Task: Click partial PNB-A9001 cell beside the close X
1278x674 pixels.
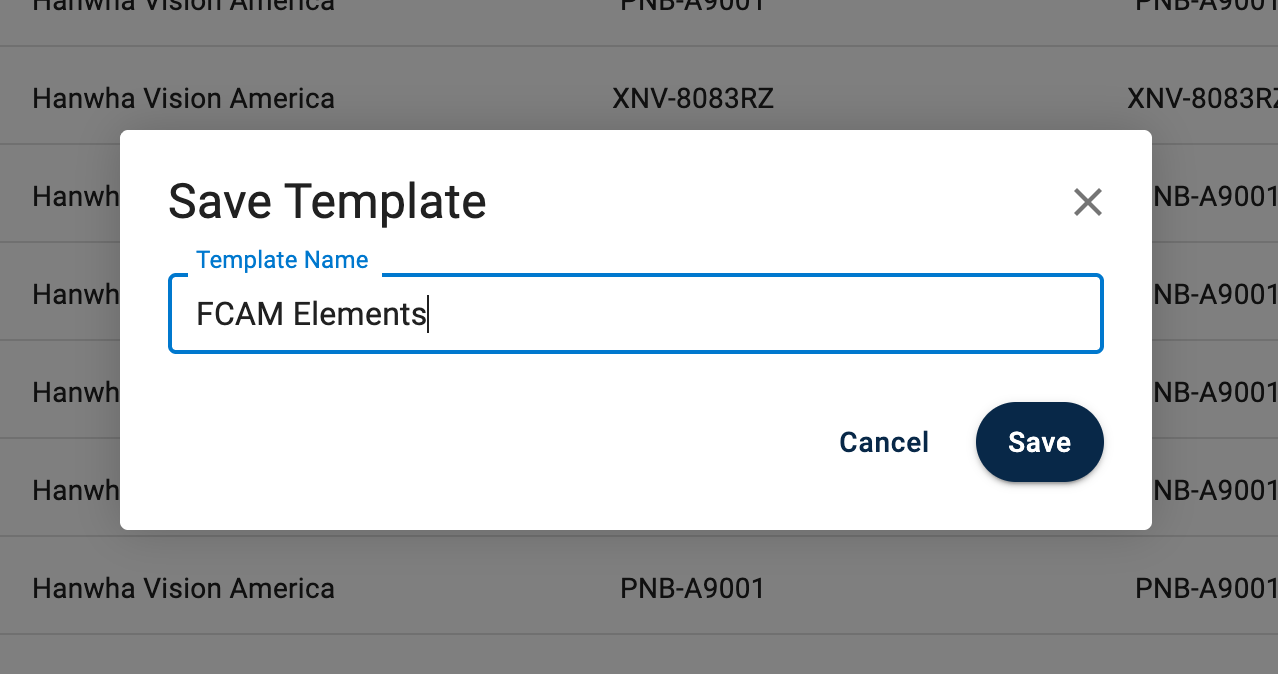Action: 1215,196
